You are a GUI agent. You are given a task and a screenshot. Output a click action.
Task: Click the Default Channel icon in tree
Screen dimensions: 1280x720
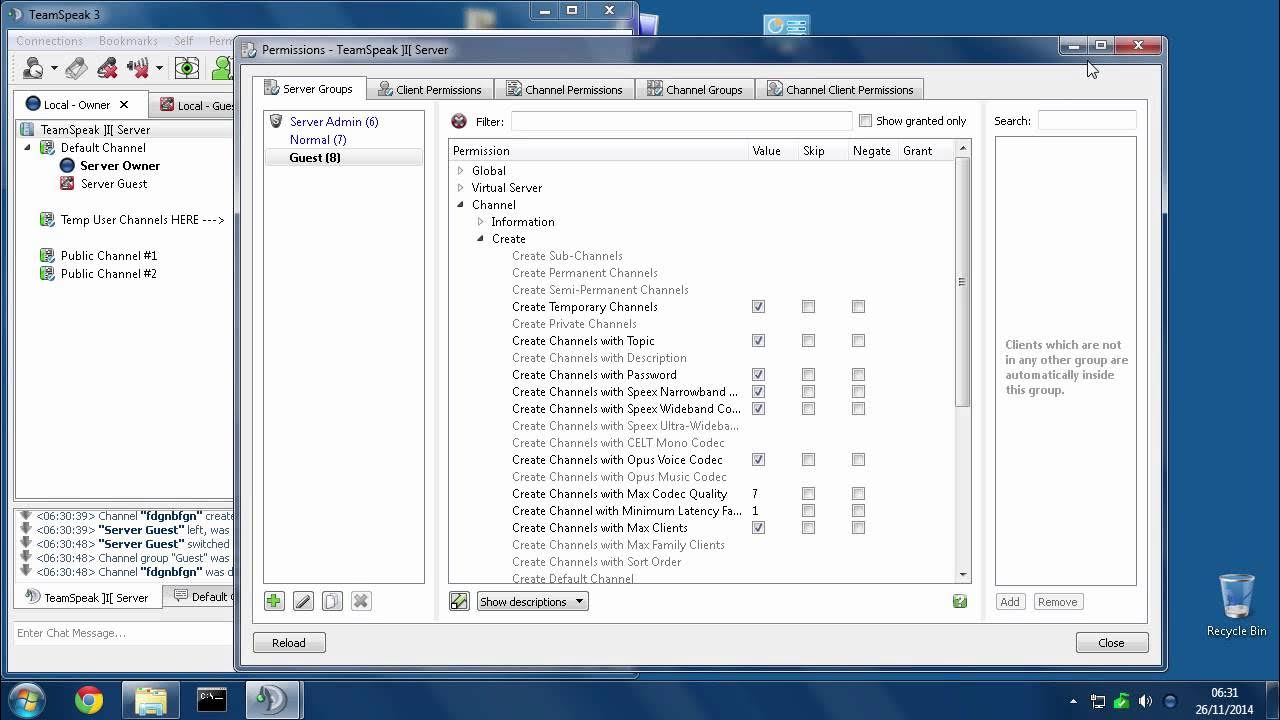[47, 148]
